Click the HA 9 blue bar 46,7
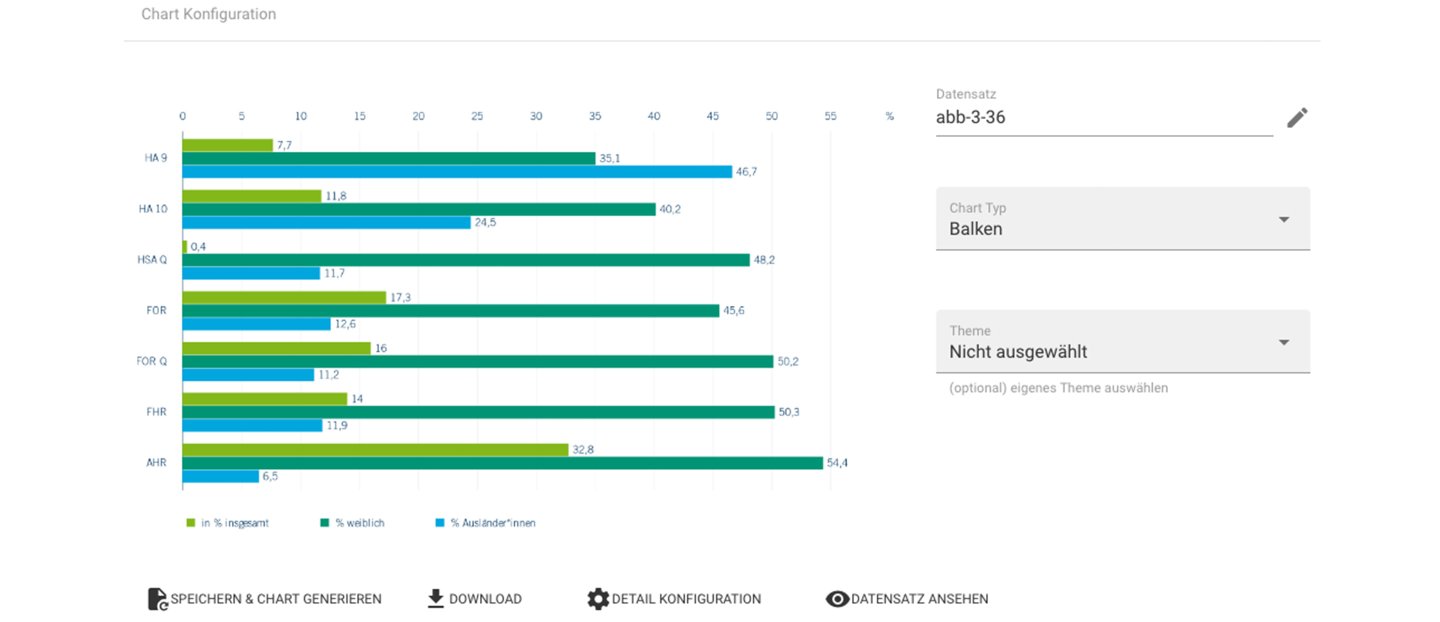 [x=457, y=172]
